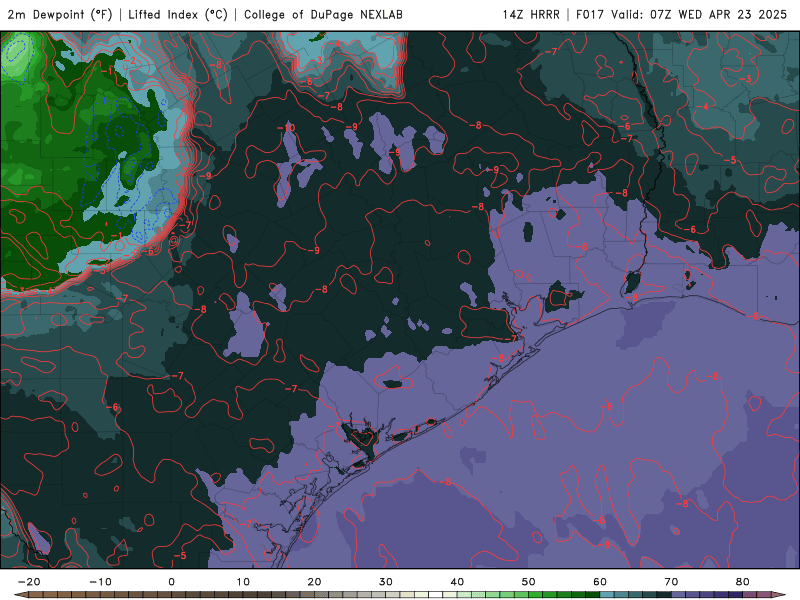This screenshot has width=800, height=600.
Task: Click the 30 value on the color scale
Action: click(386, 582)
